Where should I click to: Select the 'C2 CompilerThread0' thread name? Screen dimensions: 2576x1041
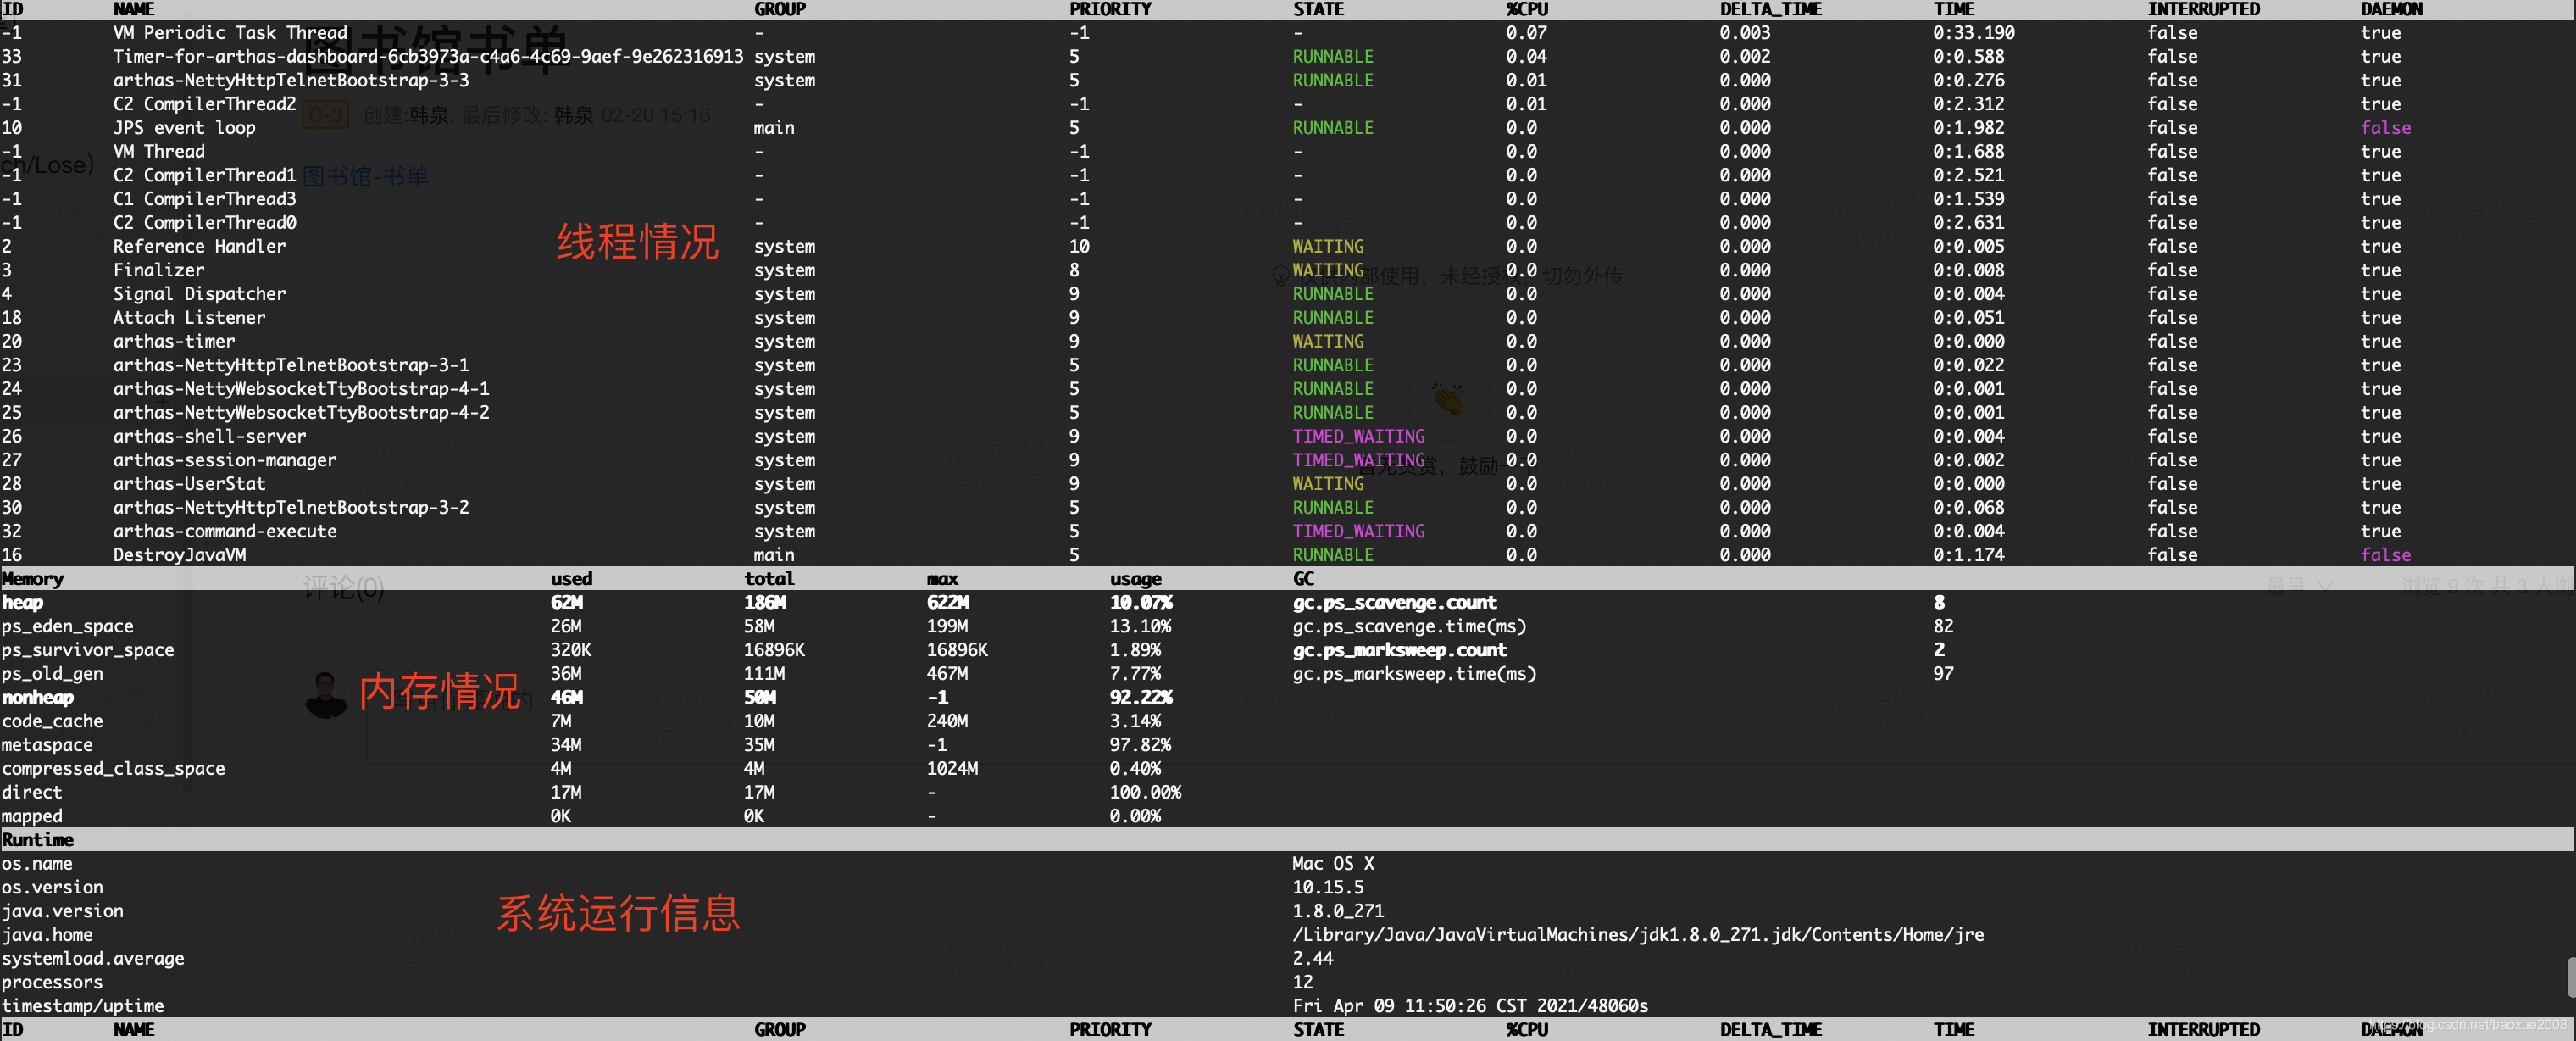tap(205, 223)
